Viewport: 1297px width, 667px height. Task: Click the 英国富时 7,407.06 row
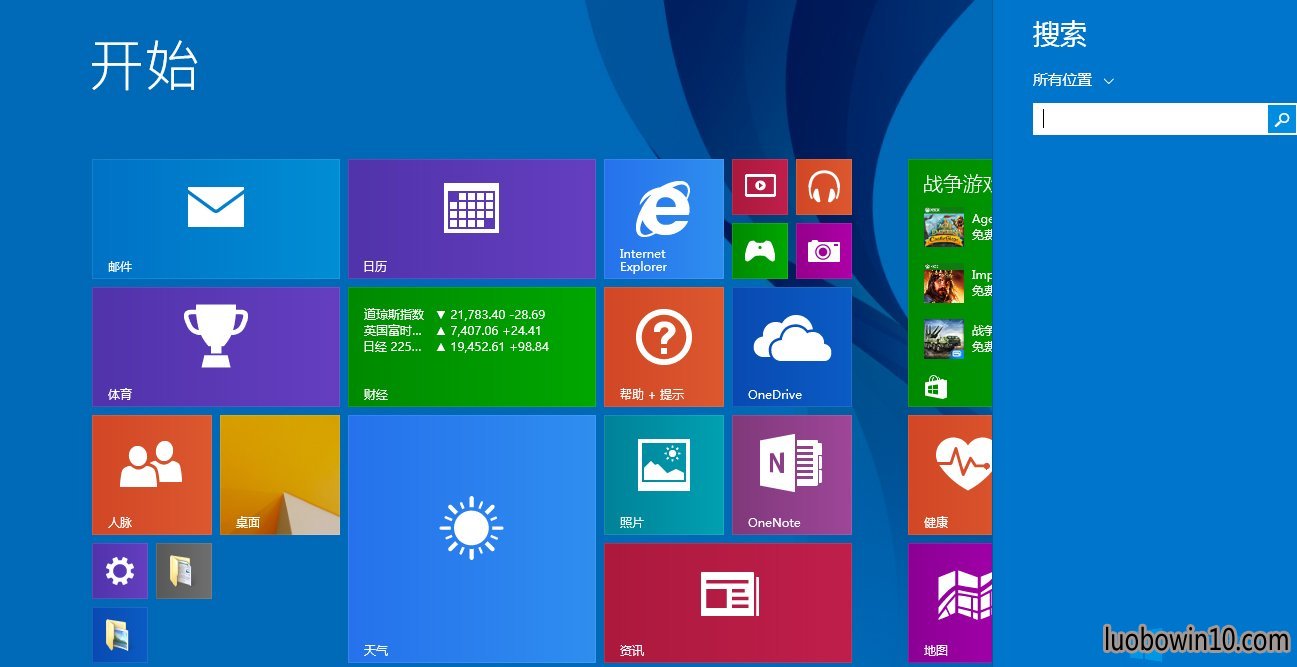click(x=452, y=330)
